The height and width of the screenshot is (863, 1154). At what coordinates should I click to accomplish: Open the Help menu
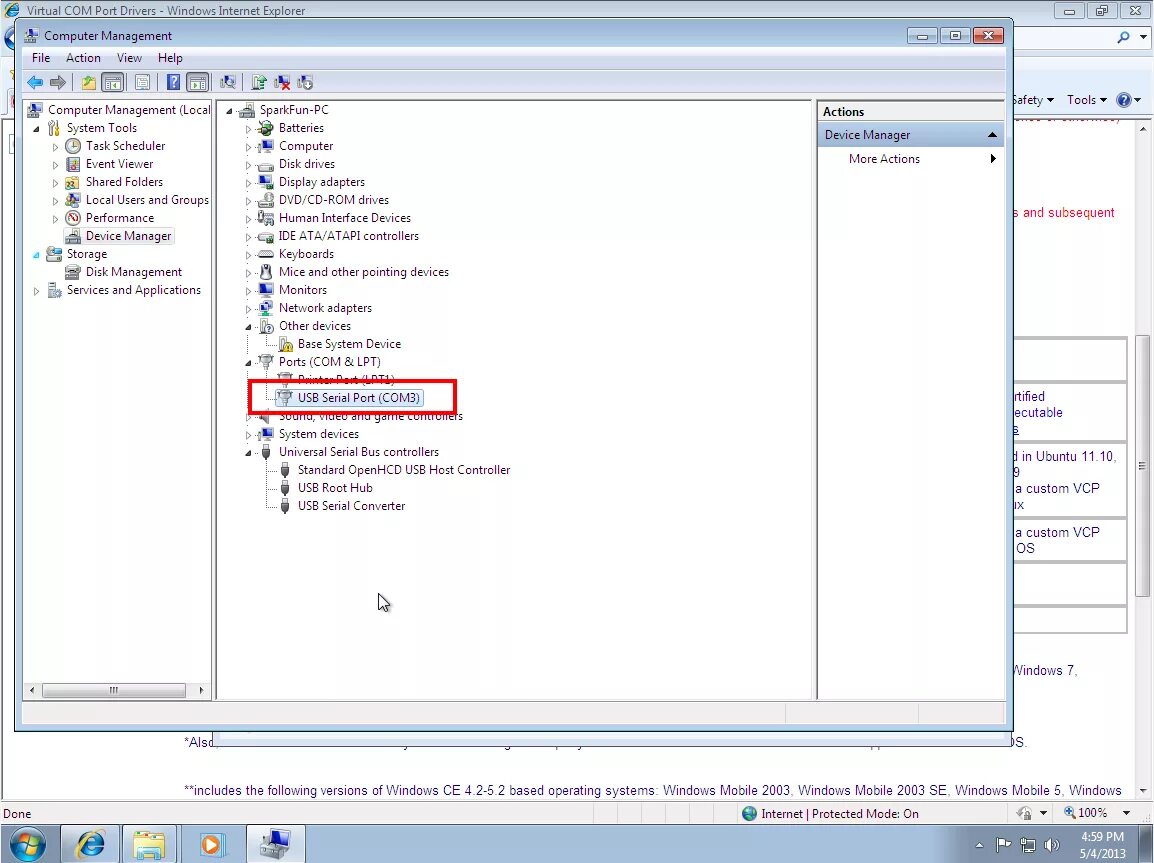[170, 58]
